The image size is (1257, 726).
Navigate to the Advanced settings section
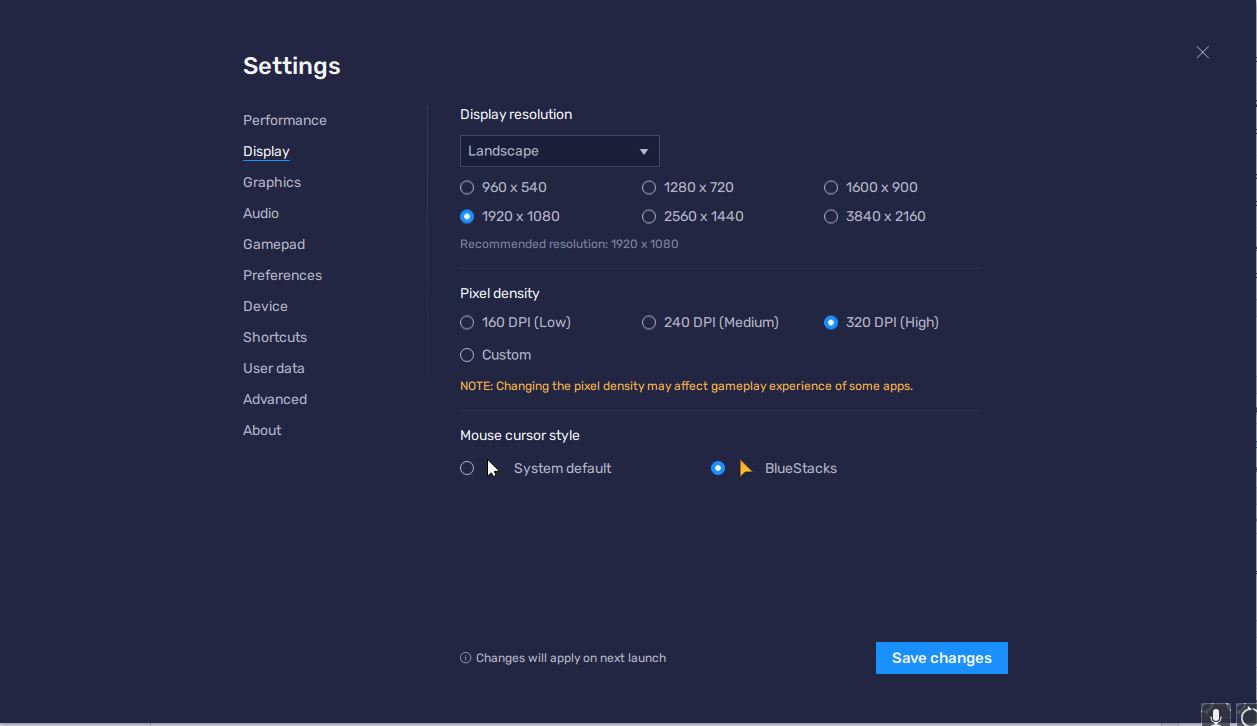[274, 399]
